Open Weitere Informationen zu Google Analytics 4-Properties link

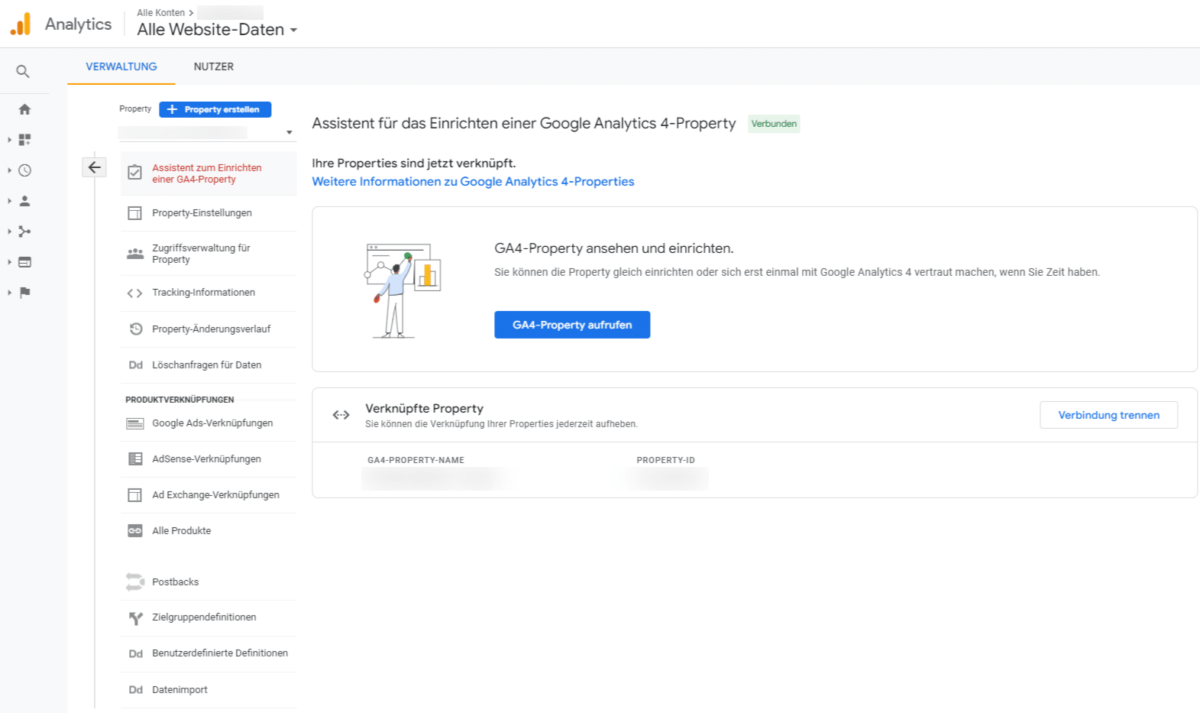tap(473, 182)
